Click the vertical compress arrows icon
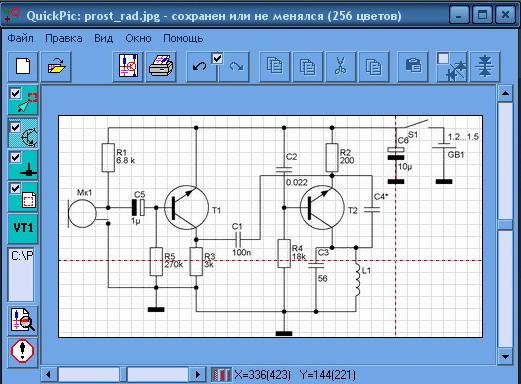 (x=485, y=66)
